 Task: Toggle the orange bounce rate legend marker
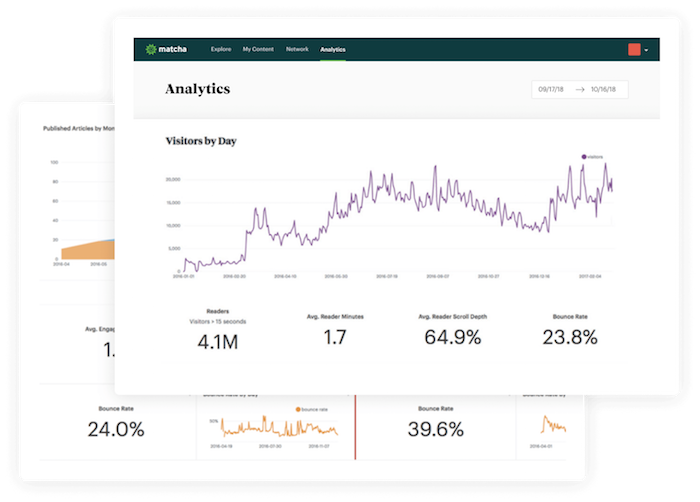tap(296, 410)
